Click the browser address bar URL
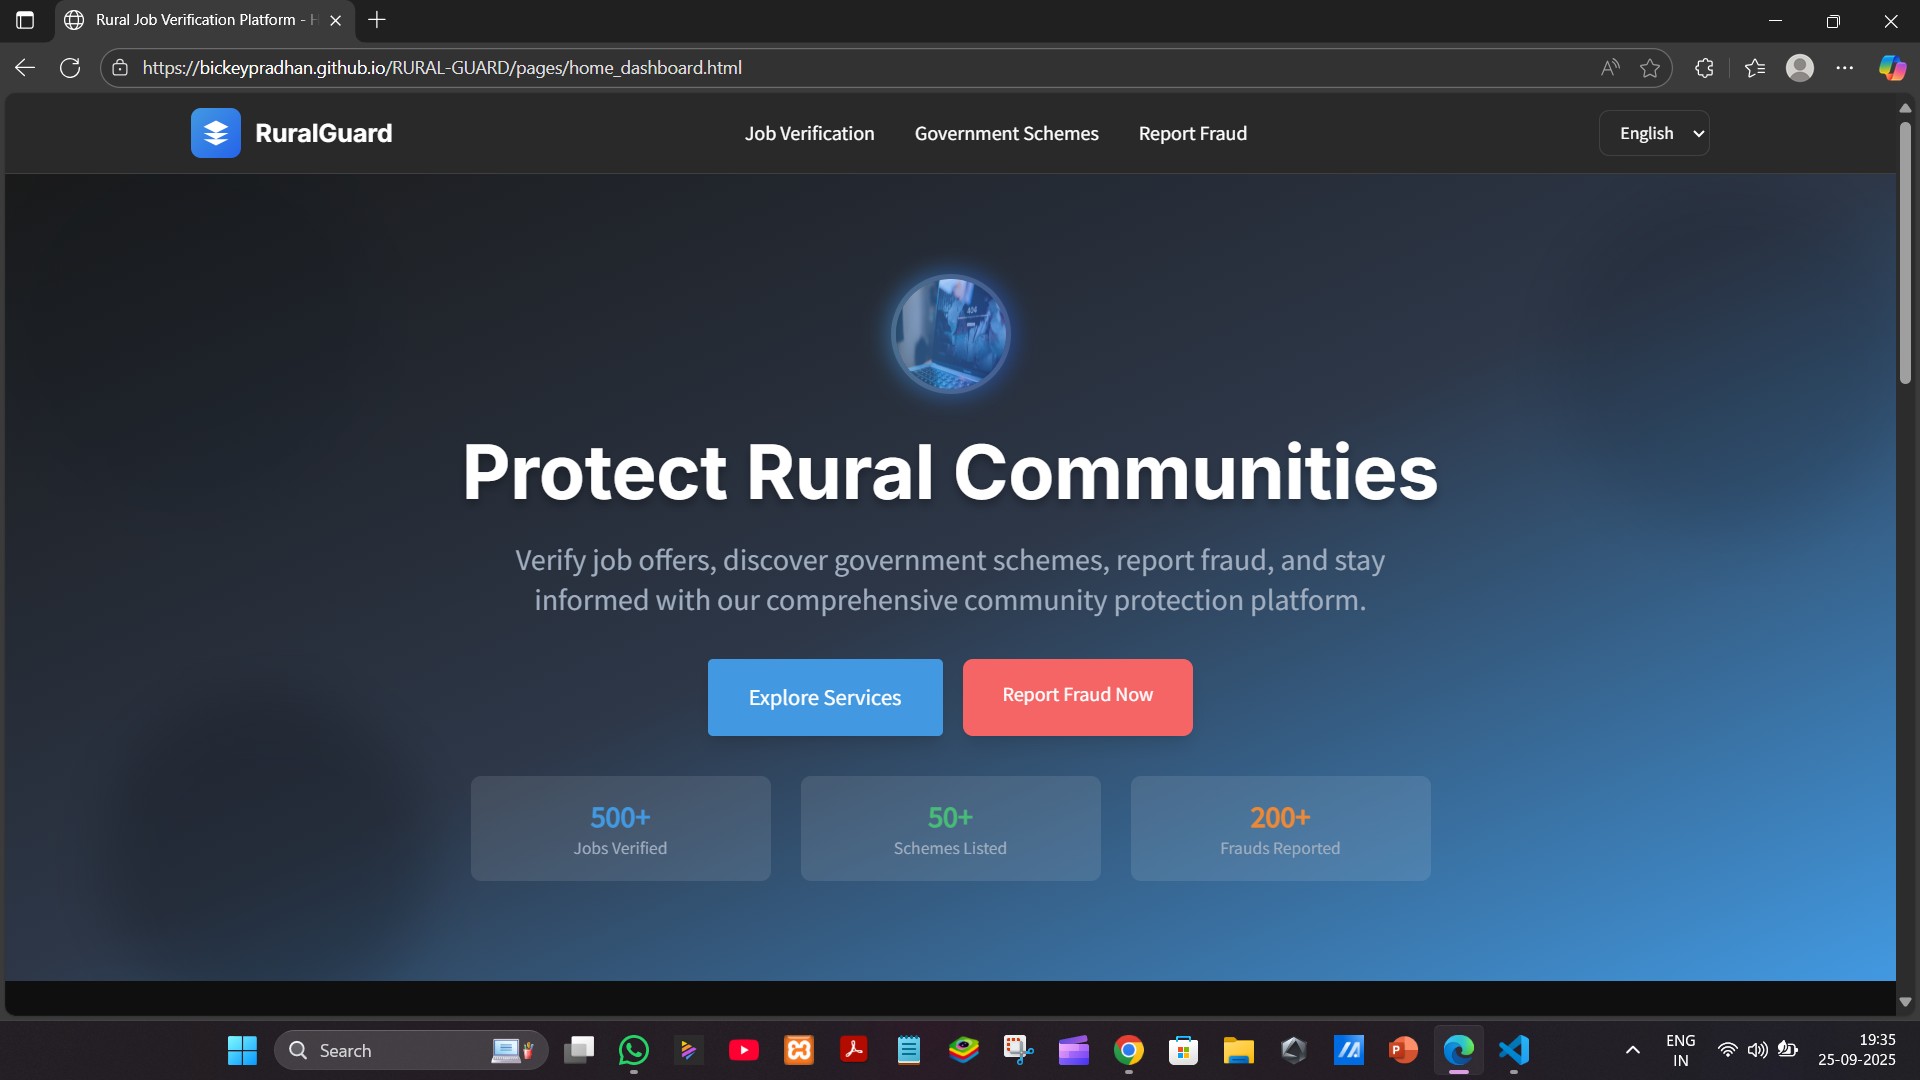1920x1080 pixels. (x=441, y=68)
